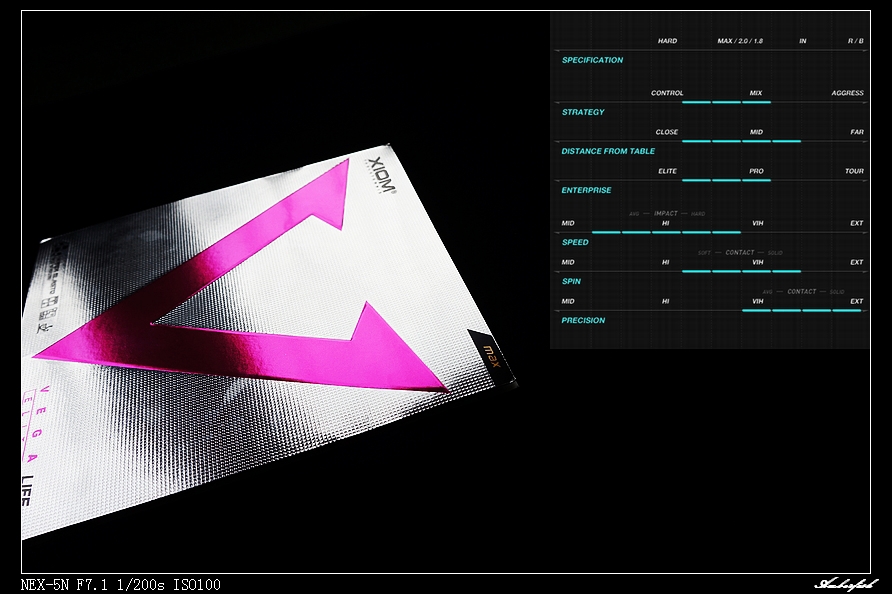Click the MID label between CLOSE and FAR
Image resolution: width=892 pixels, height=594 pixels.
pyautogui.click(x=756, y=132)
